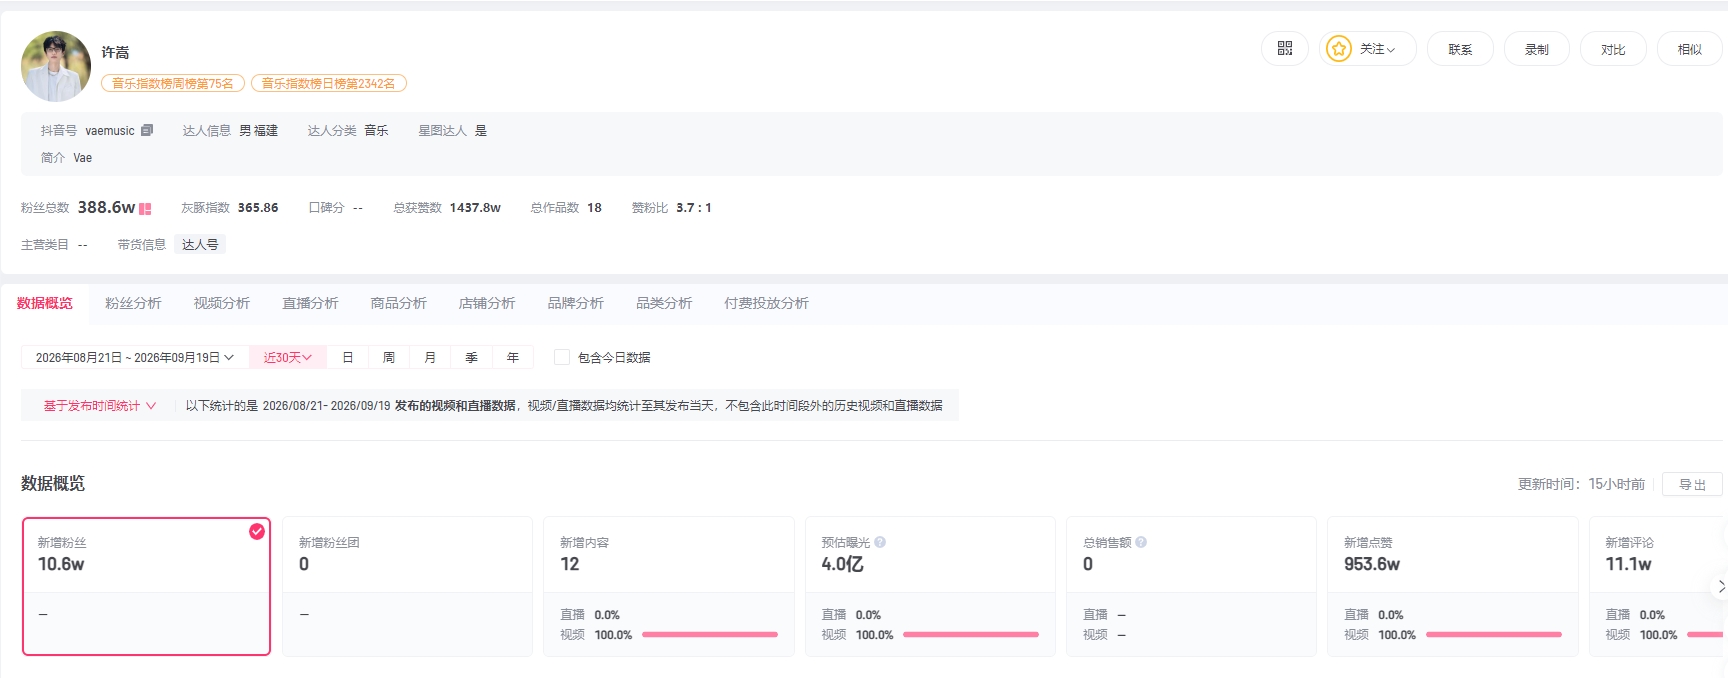Click the 音乐指数榜周榜第75名 badge
This screenshot has width=1728, height=678.
(173, 83)
